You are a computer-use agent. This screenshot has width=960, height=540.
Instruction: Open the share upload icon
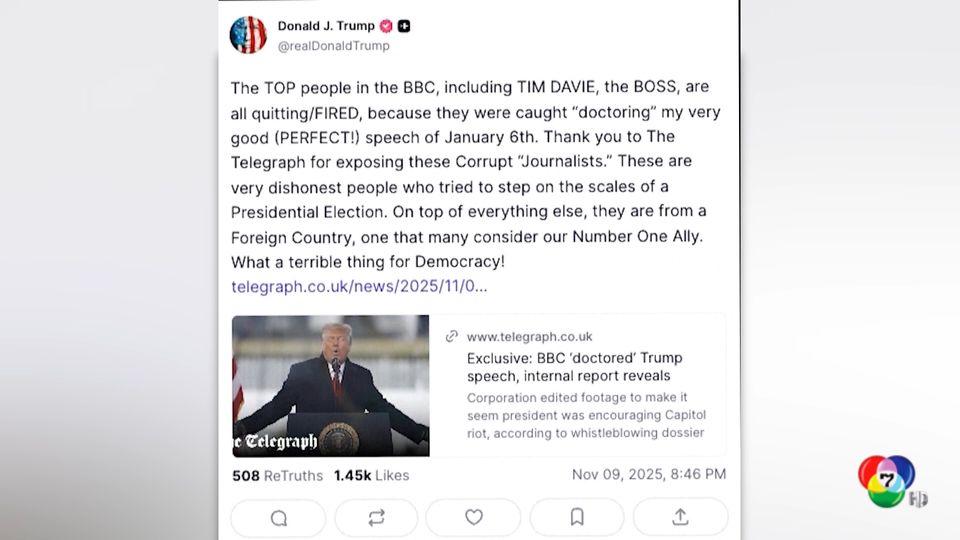(x=680, y=517)
